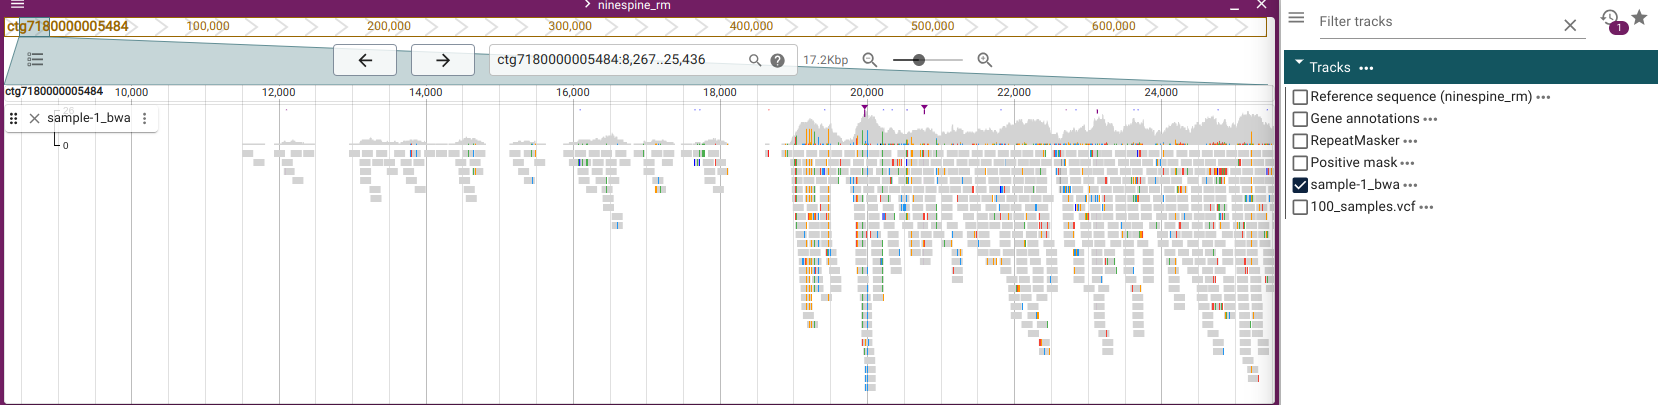Zoom in with plus magnifier
The image size is (1658, 405).
coord(985,60)
